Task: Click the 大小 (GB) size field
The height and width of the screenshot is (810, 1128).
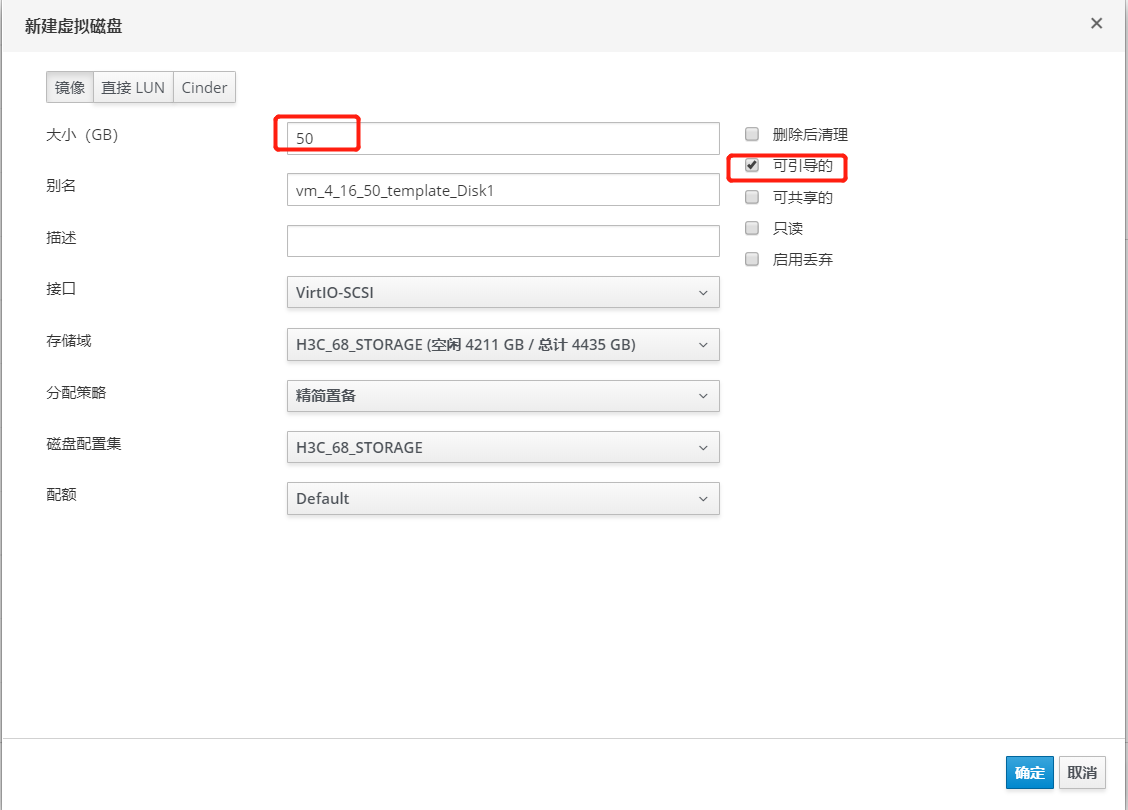Action: 502,138
